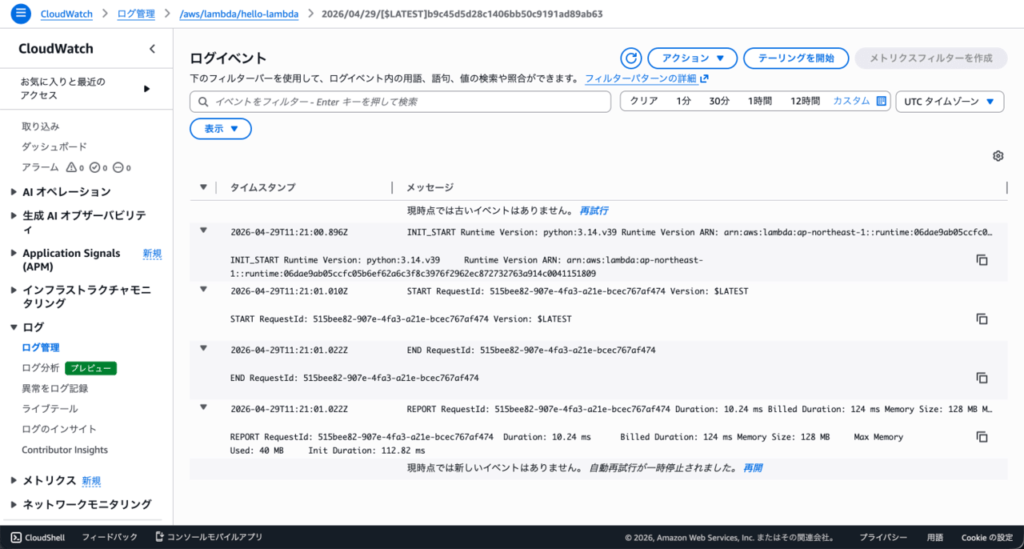Open the external-link icon beside filter pattern details

704,78
